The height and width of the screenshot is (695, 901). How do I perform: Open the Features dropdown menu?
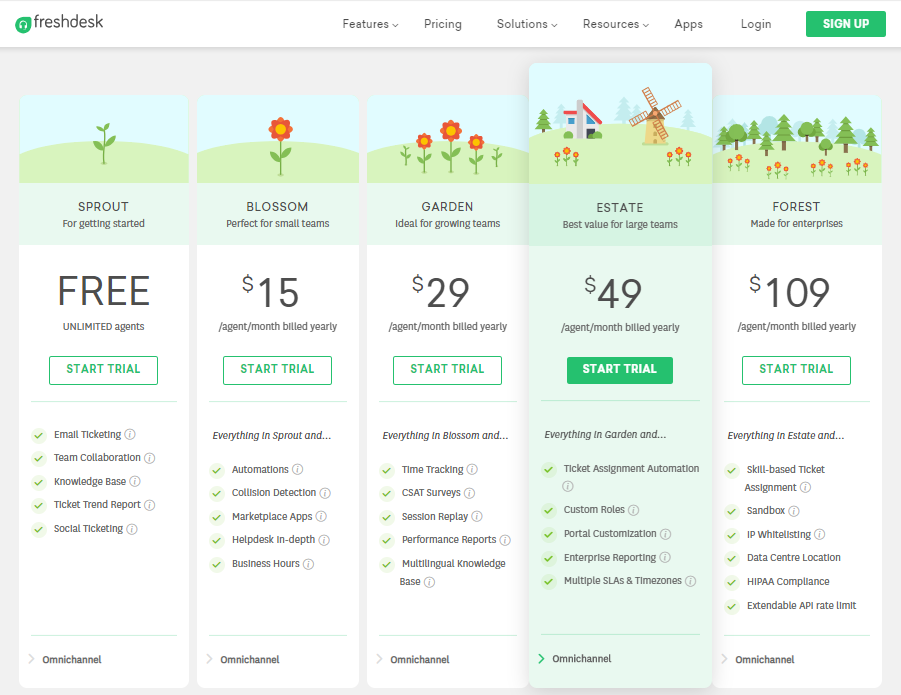370,24
